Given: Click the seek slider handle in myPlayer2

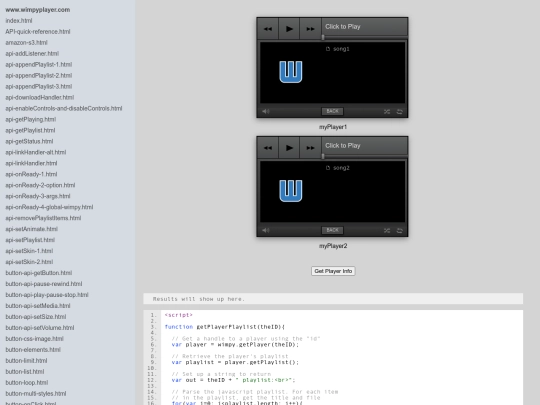Looking at the screenshot, I should pos(323,156).
